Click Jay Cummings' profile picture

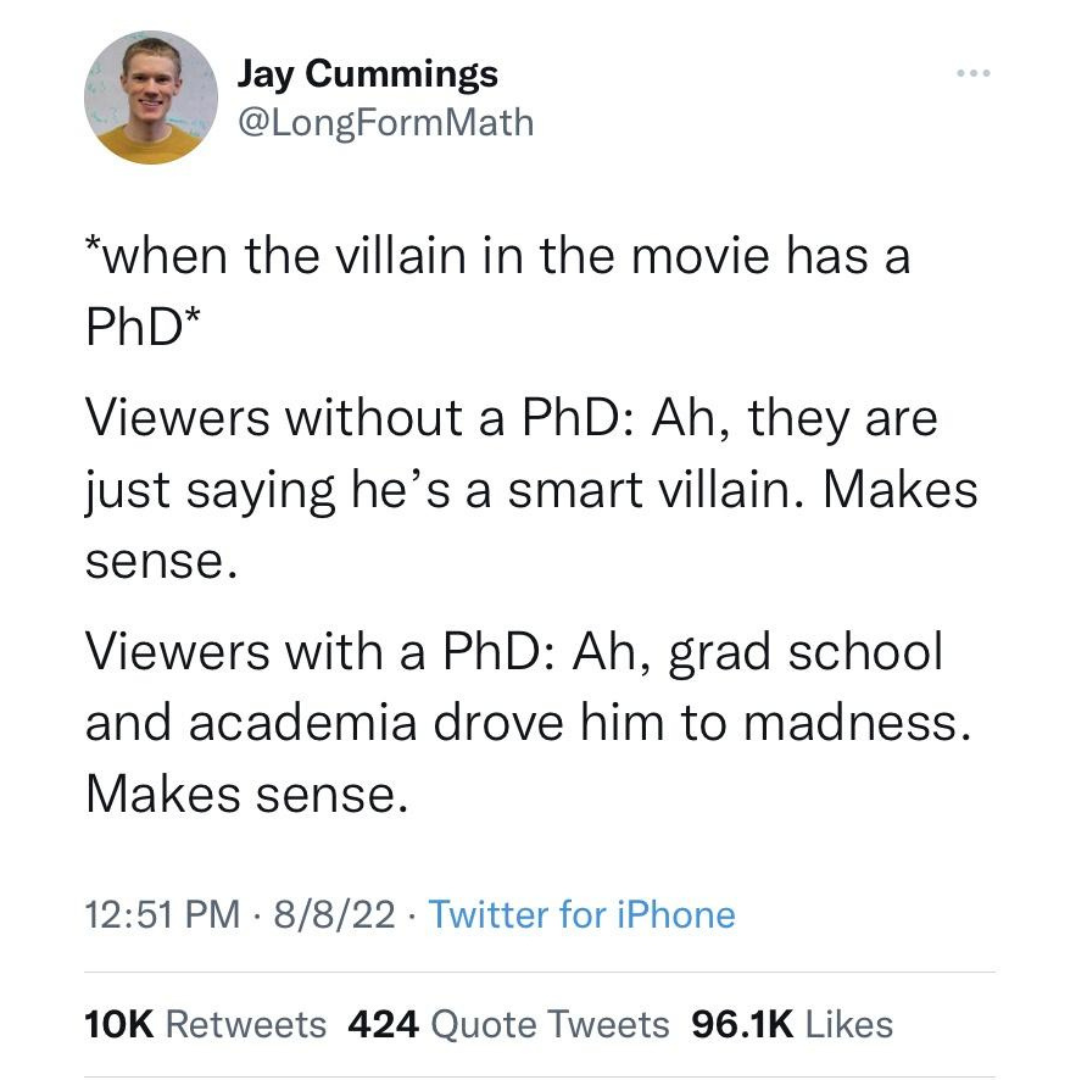150,97
